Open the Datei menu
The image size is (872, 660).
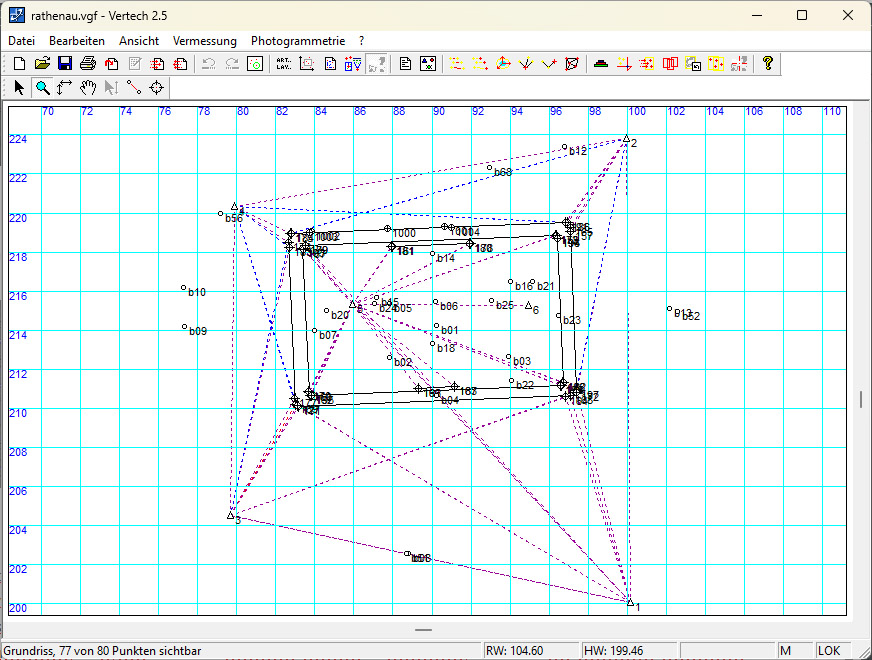22,41
